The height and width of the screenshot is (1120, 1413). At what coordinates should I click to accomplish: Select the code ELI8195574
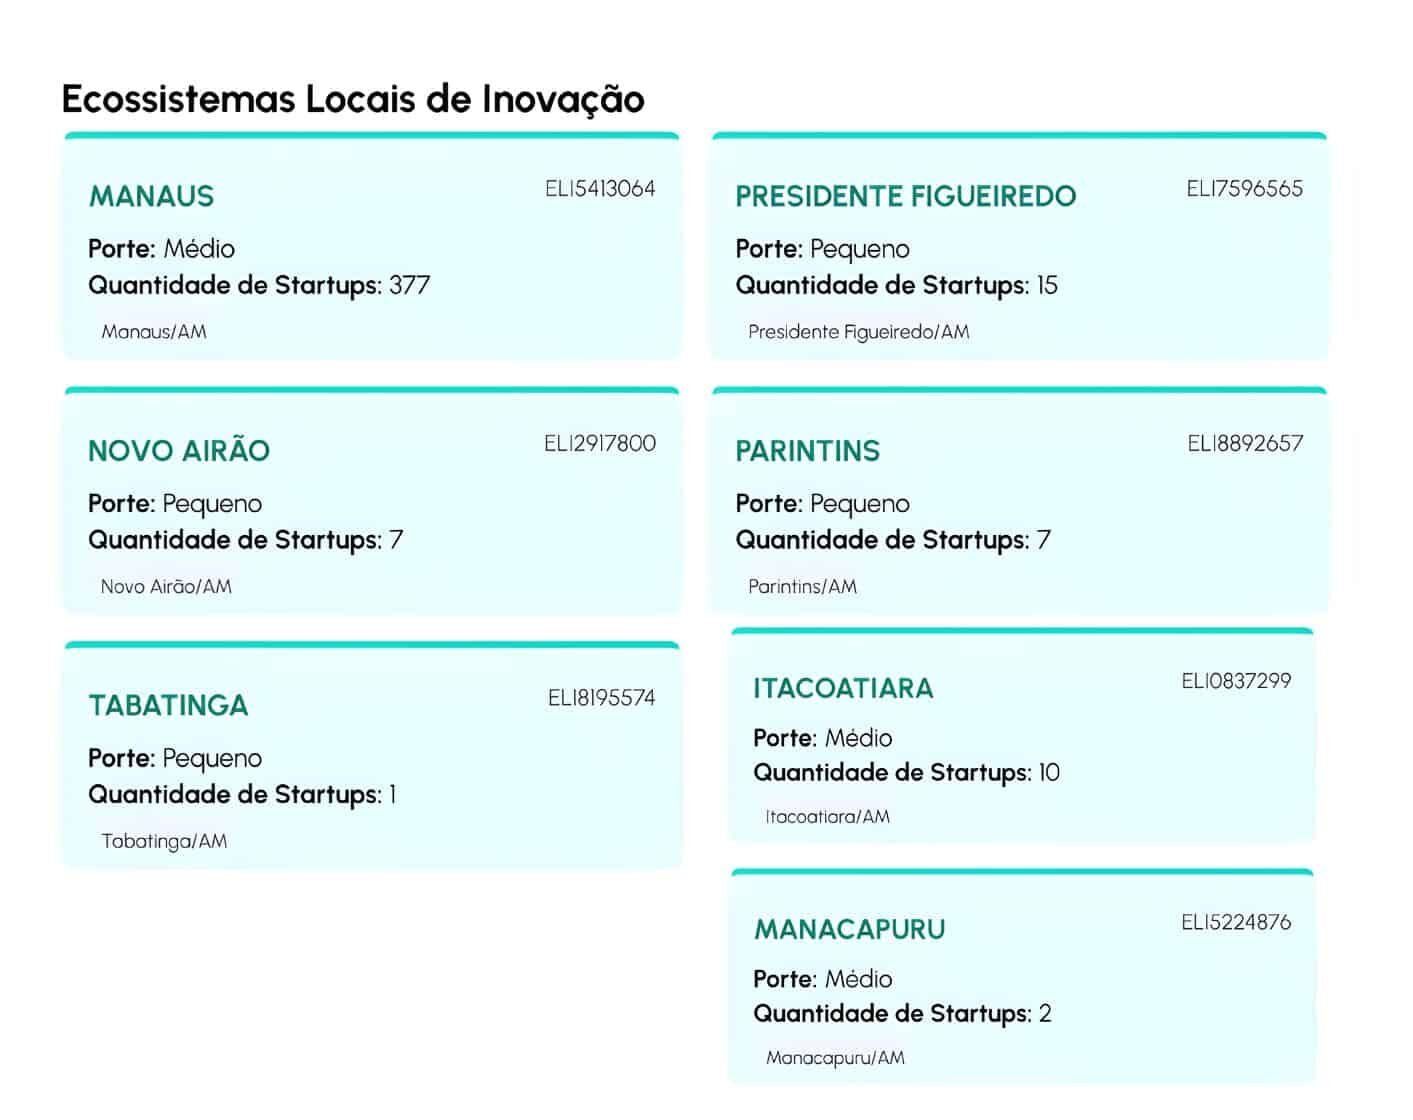pos(601,698)
